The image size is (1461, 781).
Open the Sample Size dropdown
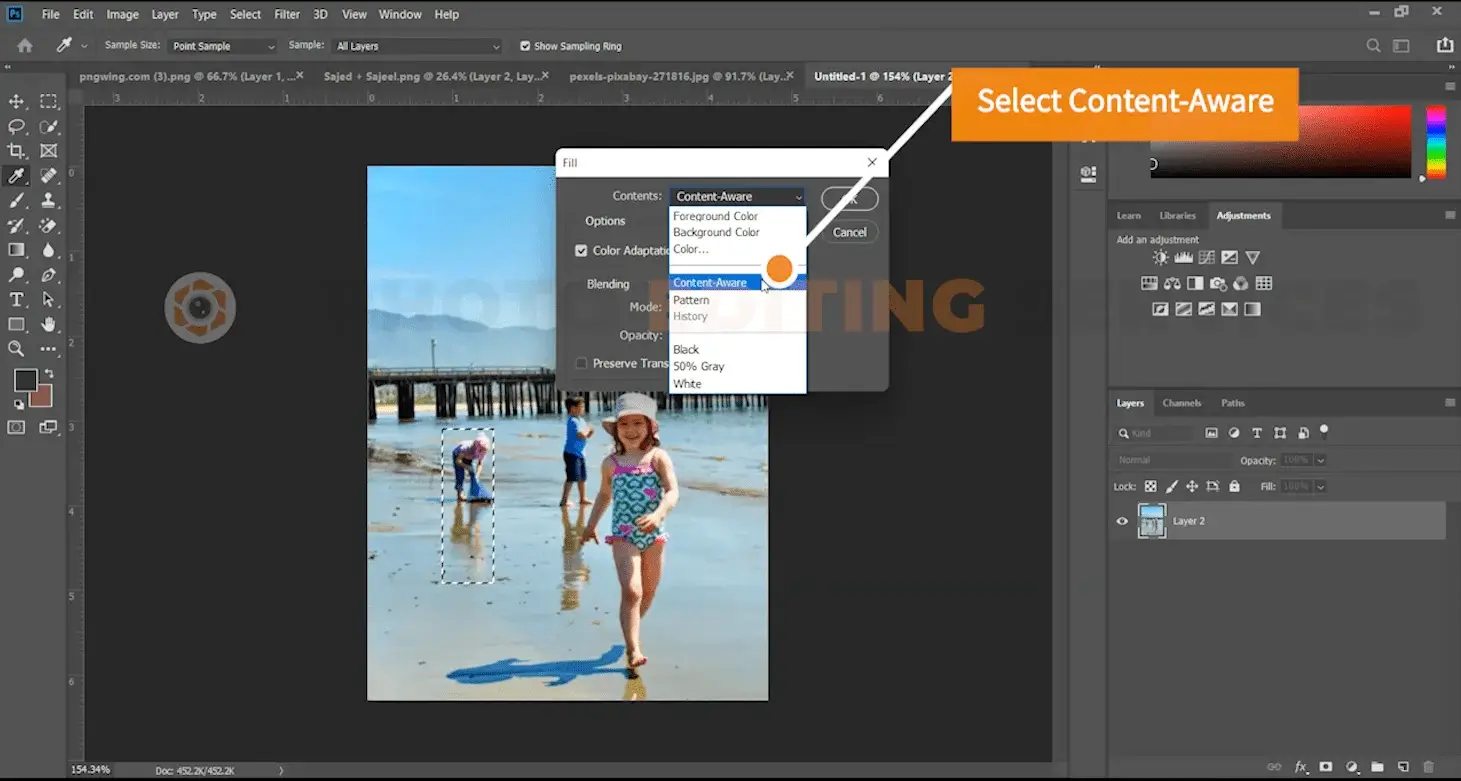click(x=222, y=46)
